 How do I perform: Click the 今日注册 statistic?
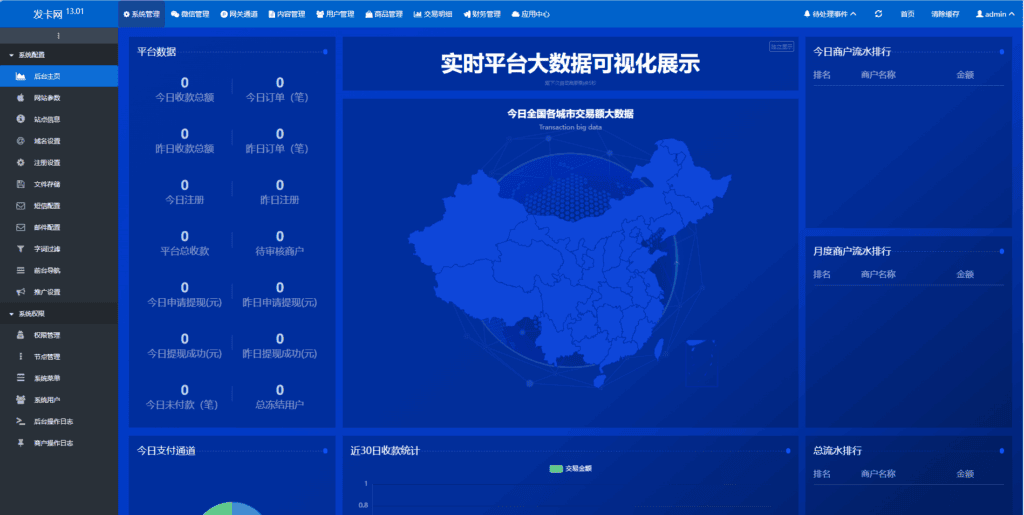point(185,192)
